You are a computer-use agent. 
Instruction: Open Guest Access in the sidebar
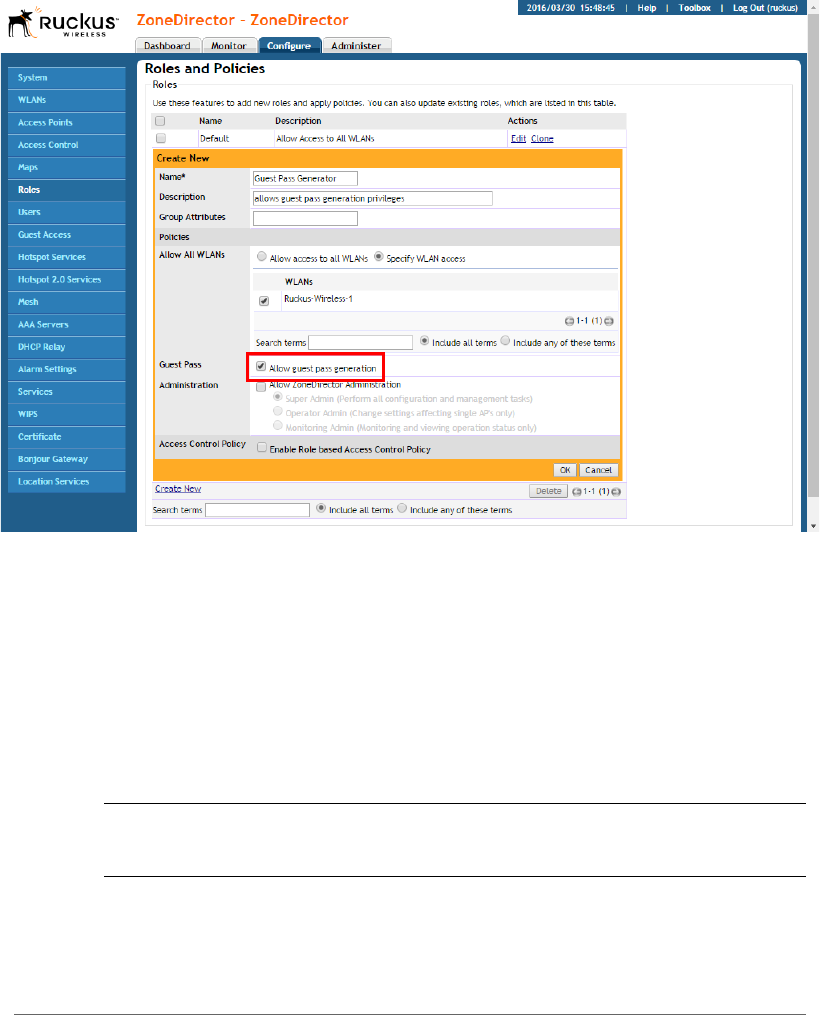click(x=67, y=235)
